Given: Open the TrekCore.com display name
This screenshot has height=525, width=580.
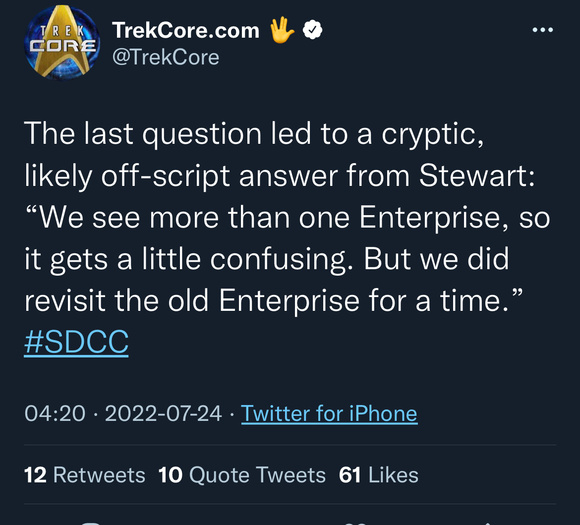Looking at the screenshot, I should (x=186, y=30).
